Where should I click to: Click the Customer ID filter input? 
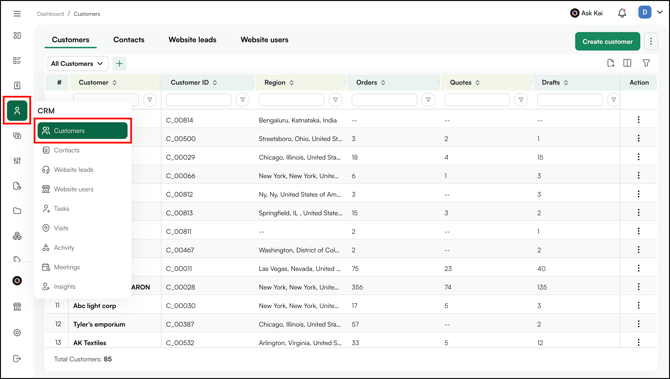199,100
